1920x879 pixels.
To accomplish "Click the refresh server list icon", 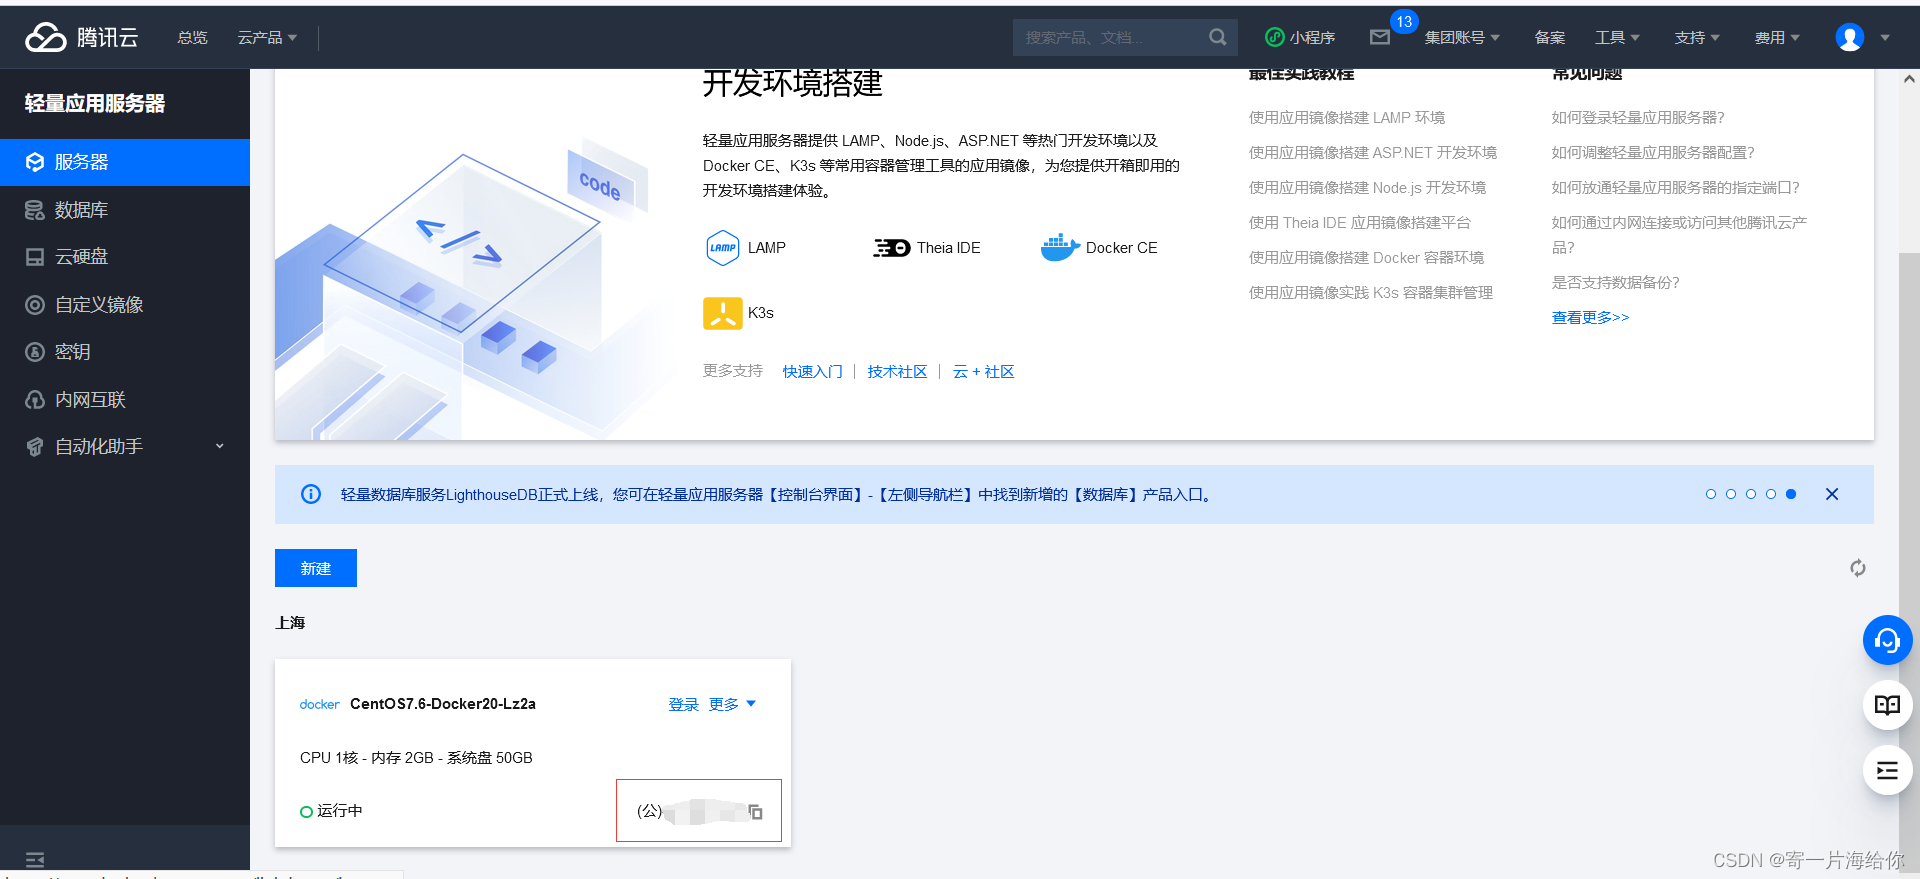I will [1857, 568].
